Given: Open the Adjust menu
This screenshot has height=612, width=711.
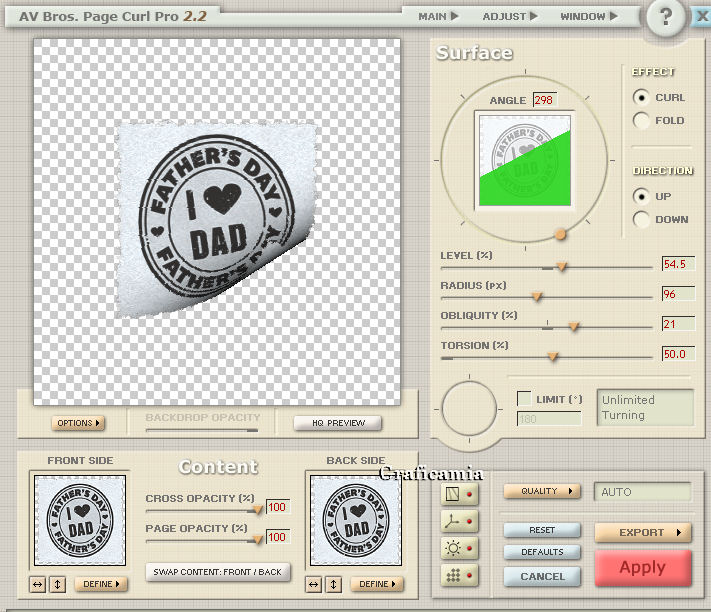Looking at the screenshot, I should [x=510, y=16].
